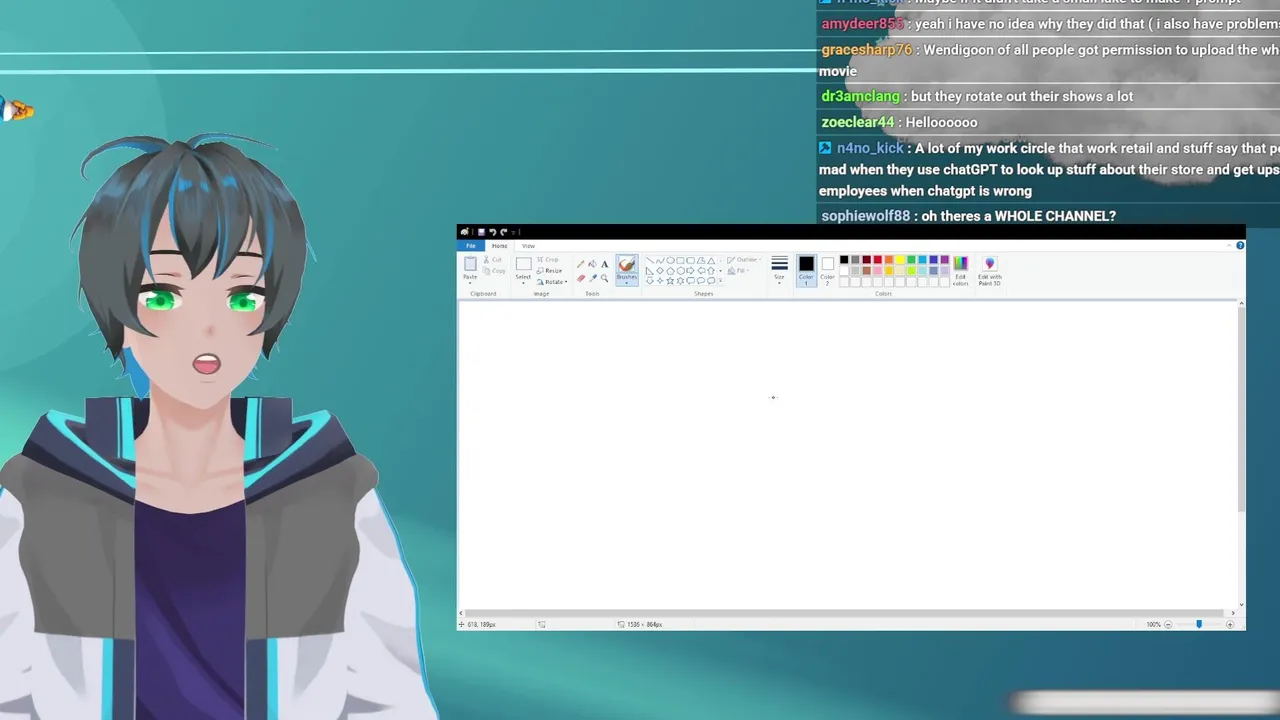Expand the Shapes gallery more arrow

click(720, 281)
